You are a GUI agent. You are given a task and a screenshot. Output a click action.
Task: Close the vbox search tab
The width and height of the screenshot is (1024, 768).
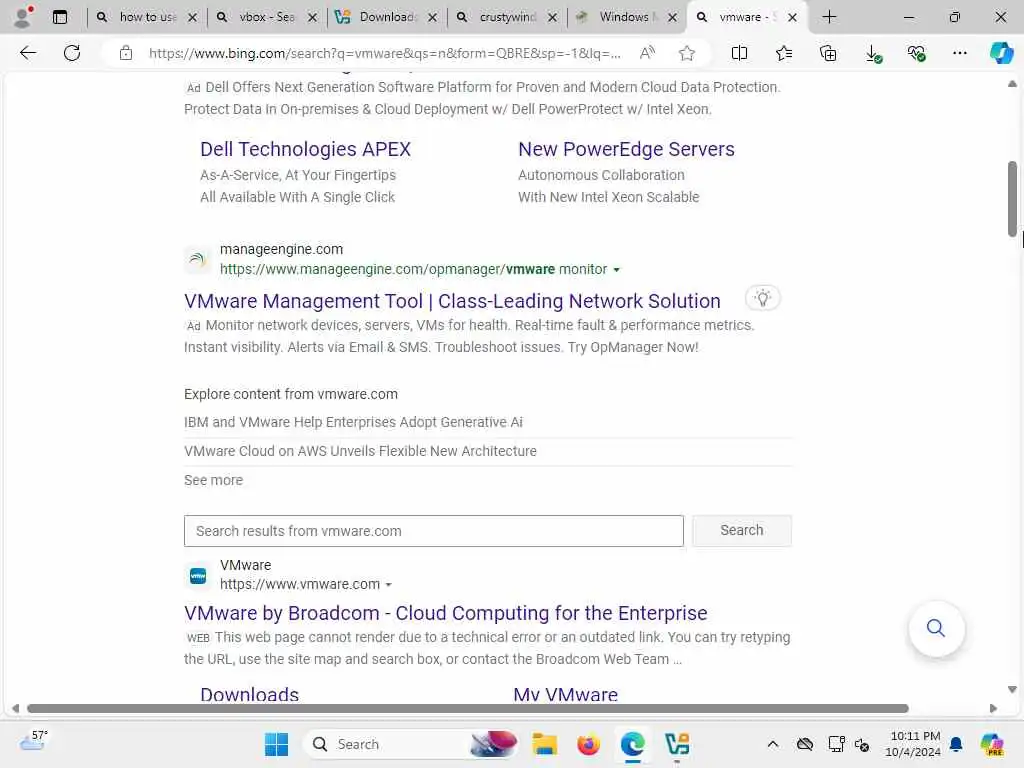click(312, 18)
